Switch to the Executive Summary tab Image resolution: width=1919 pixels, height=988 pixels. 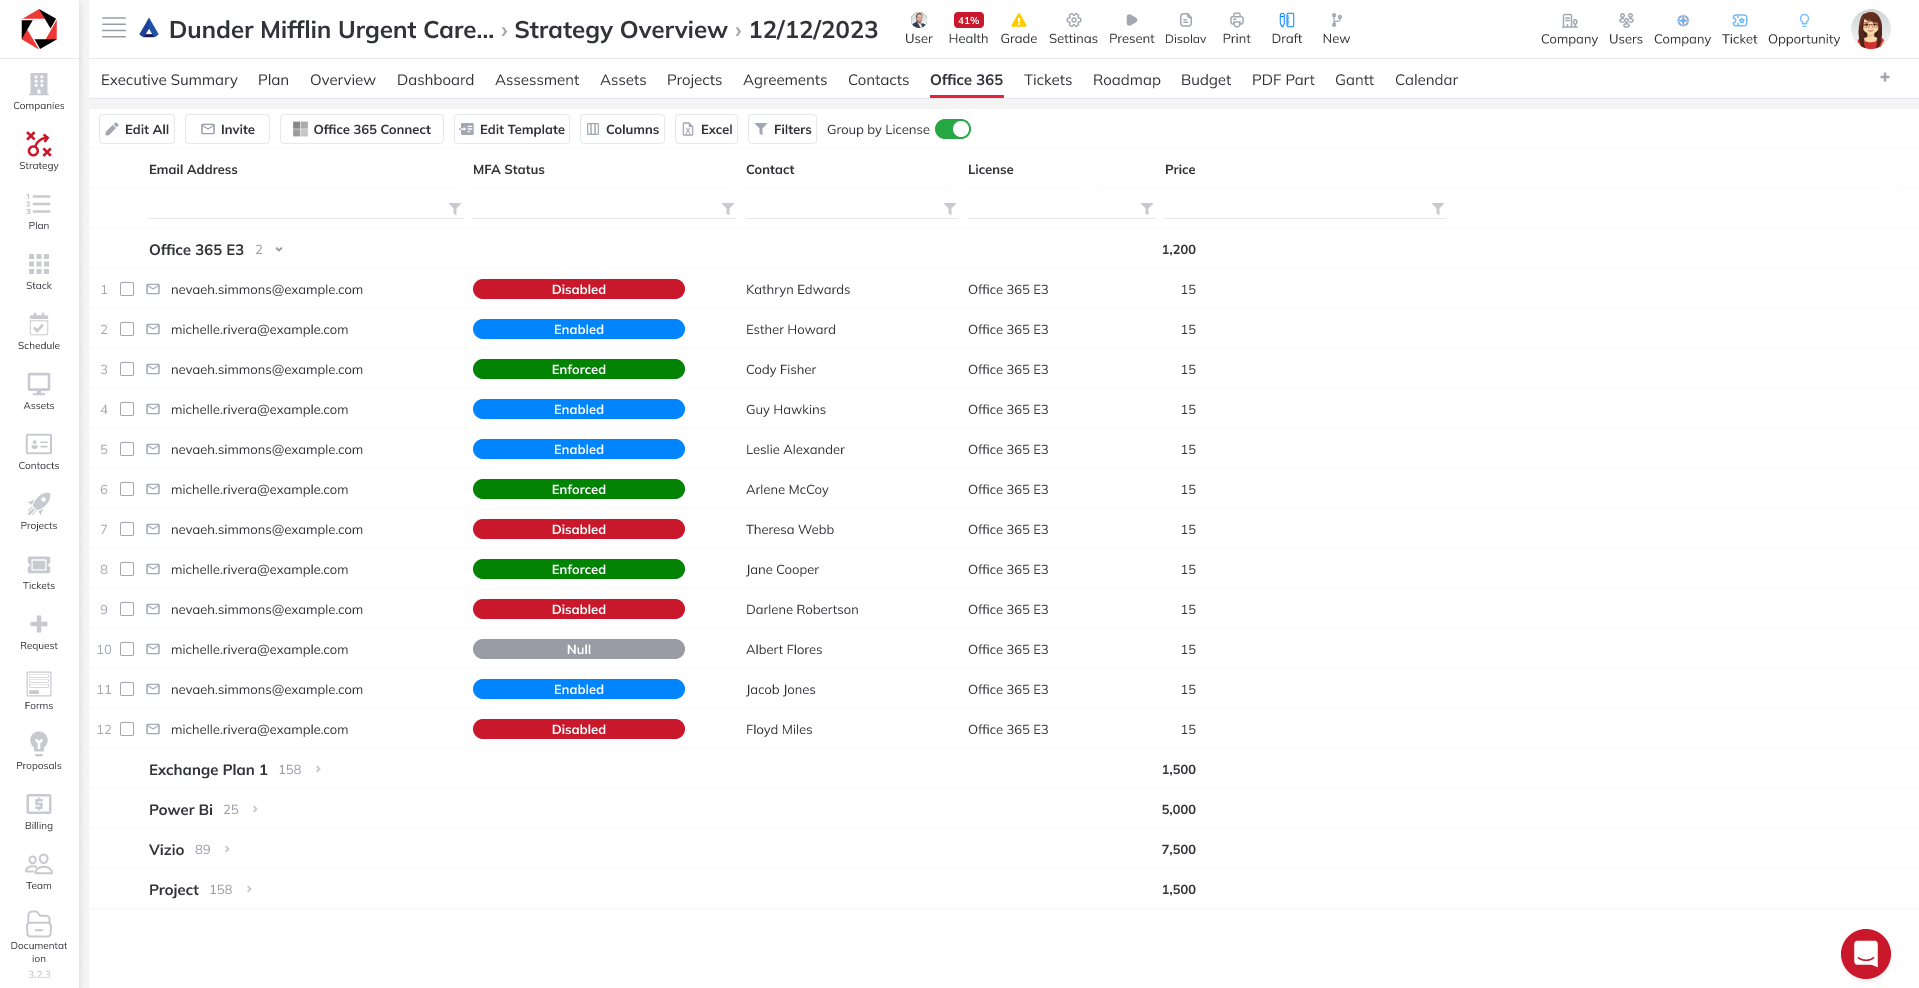pos(169,80)
